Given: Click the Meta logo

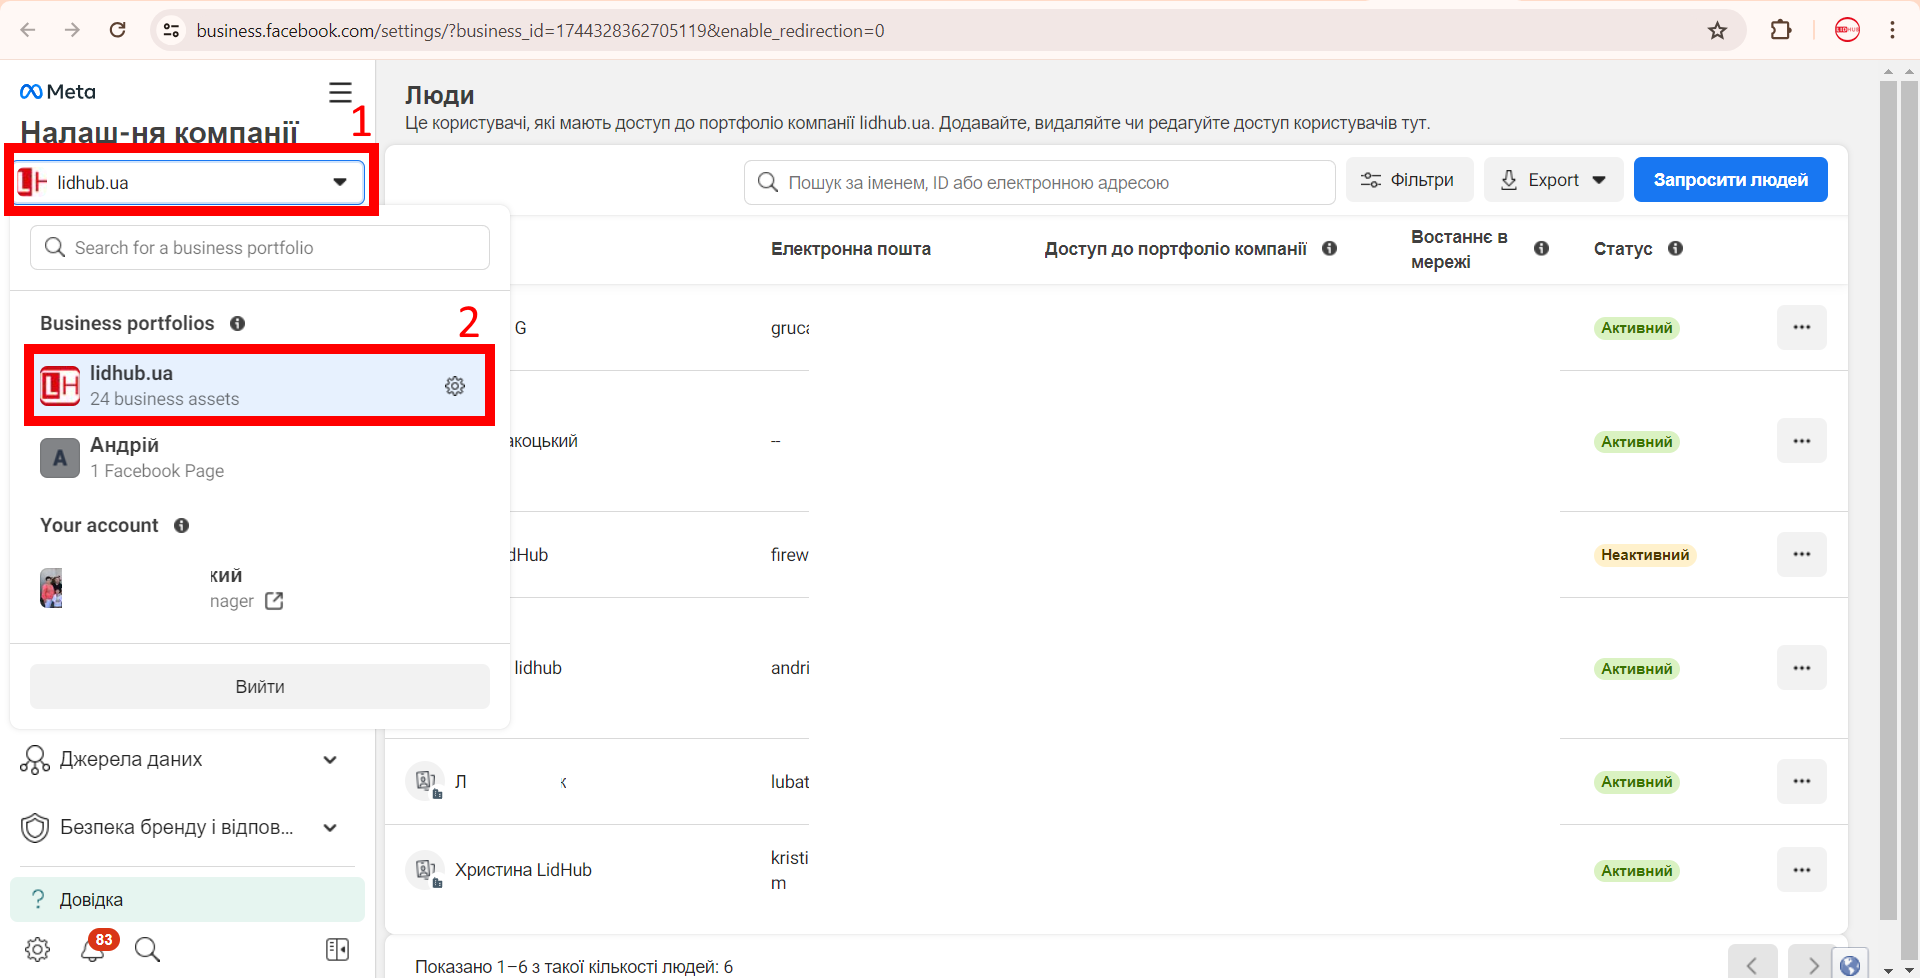Looking at the screenshot, I should [x=57, y=92].
